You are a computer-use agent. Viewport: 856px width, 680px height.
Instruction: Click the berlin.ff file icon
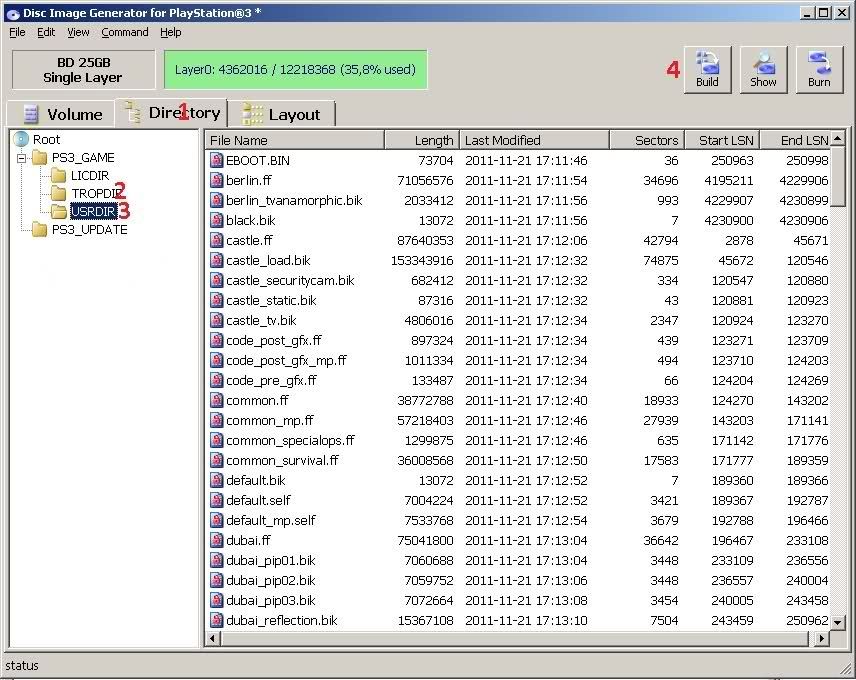217,180
